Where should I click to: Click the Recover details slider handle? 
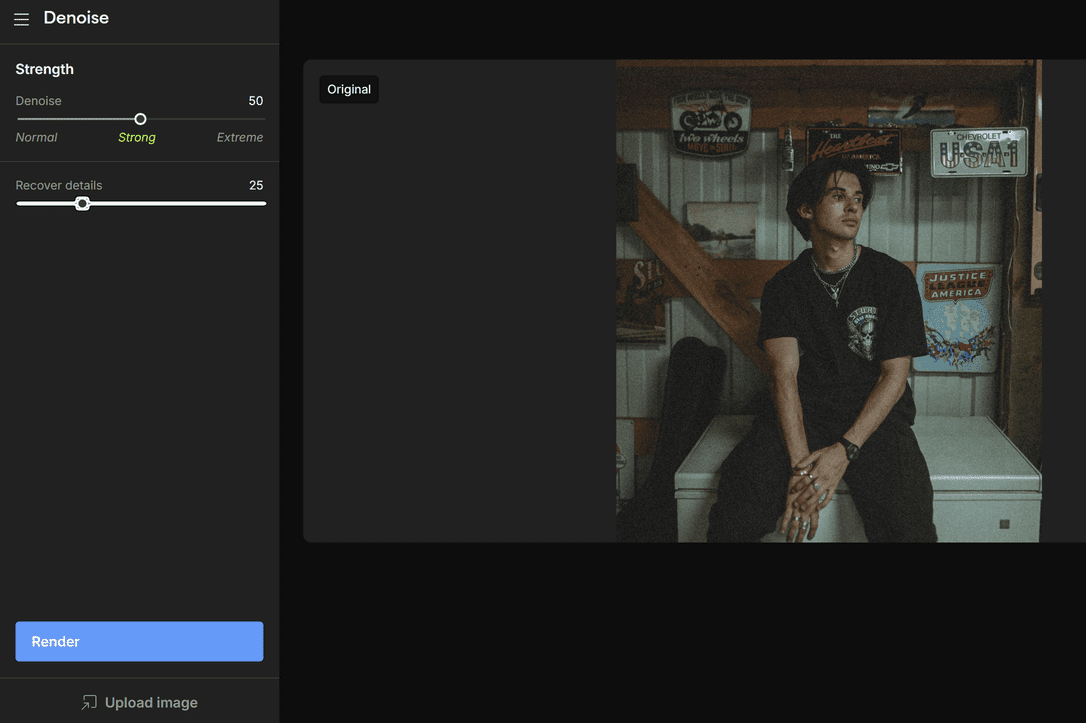(x=83, y=204)
